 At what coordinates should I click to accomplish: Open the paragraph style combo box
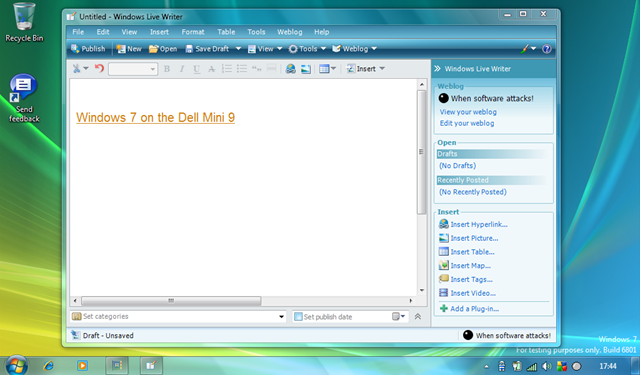pos(133,69)
